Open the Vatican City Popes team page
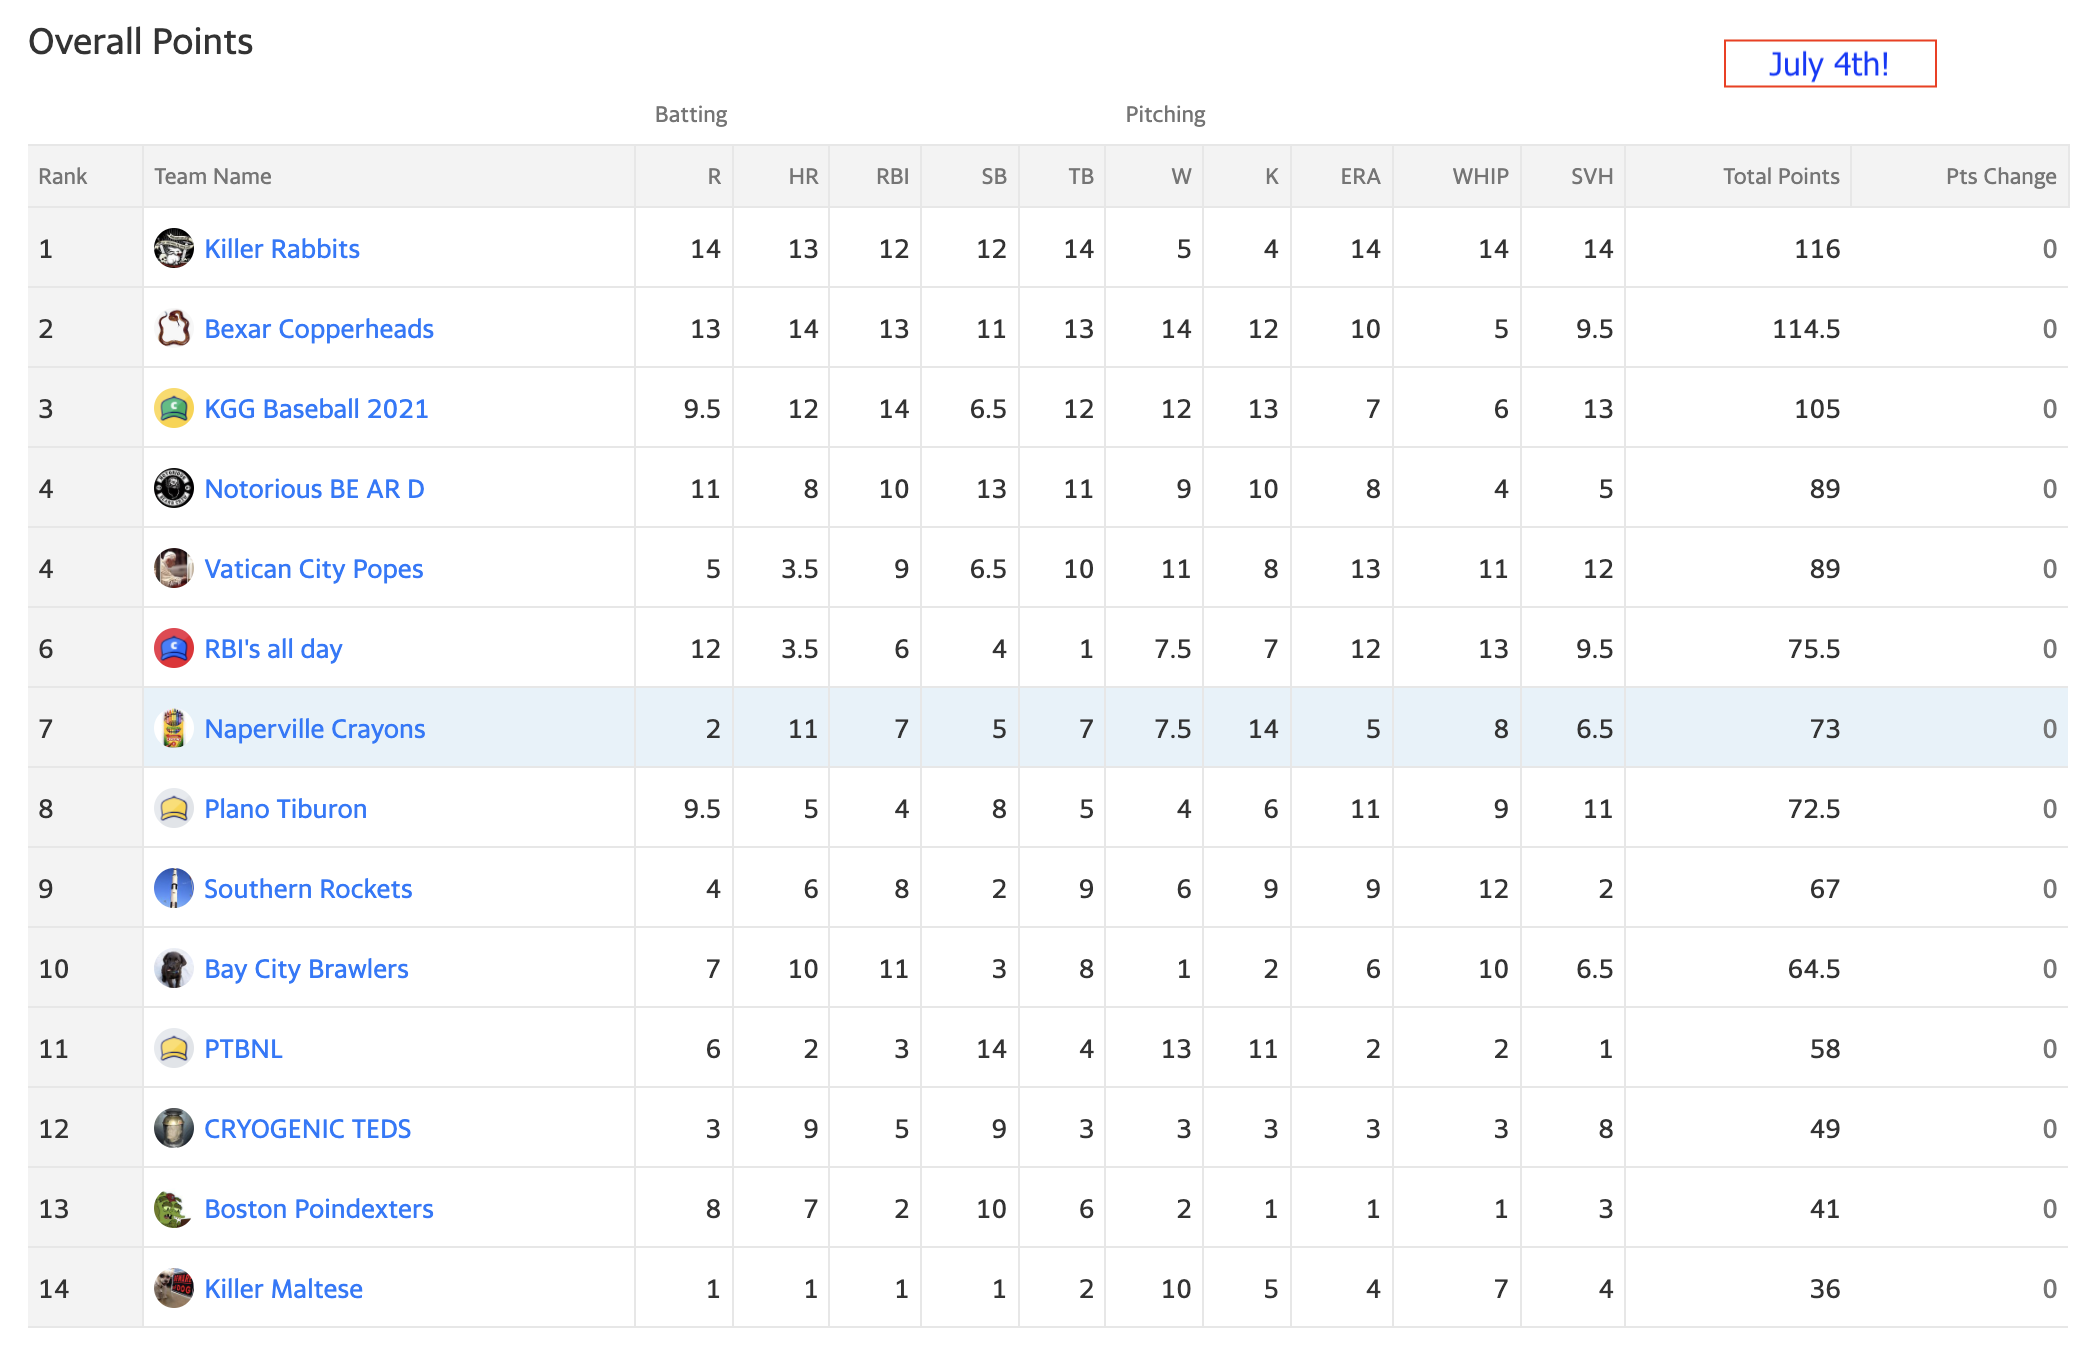The width and height of the screenshot is (2100, 1350). (x=314, y=569)
